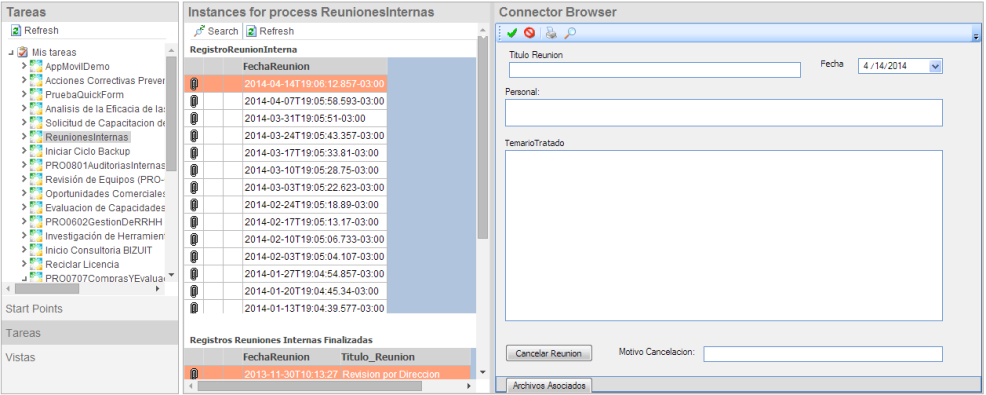Click the print icon in Connector Browser
Viewport: 986px width, 395px height.
pos(551,33)
